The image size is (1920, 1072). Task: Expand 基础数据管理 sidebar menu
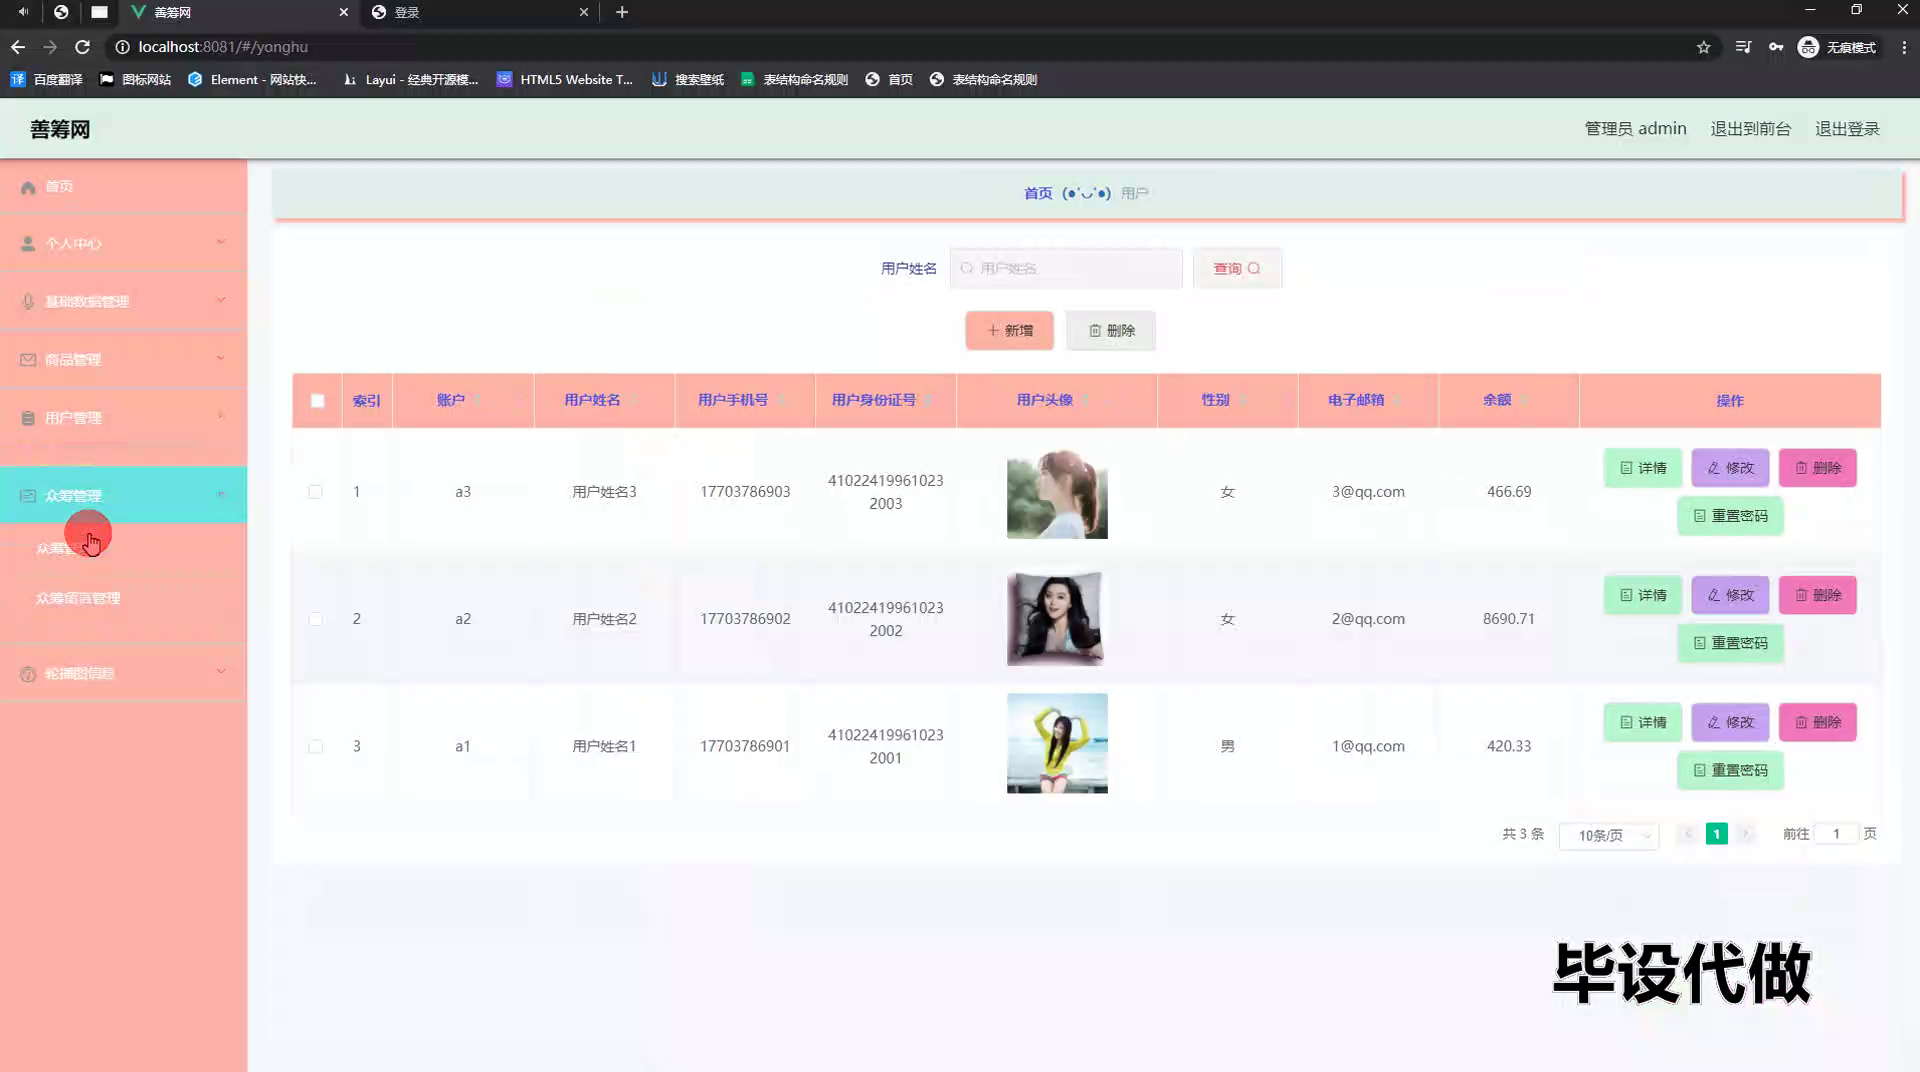123,301
